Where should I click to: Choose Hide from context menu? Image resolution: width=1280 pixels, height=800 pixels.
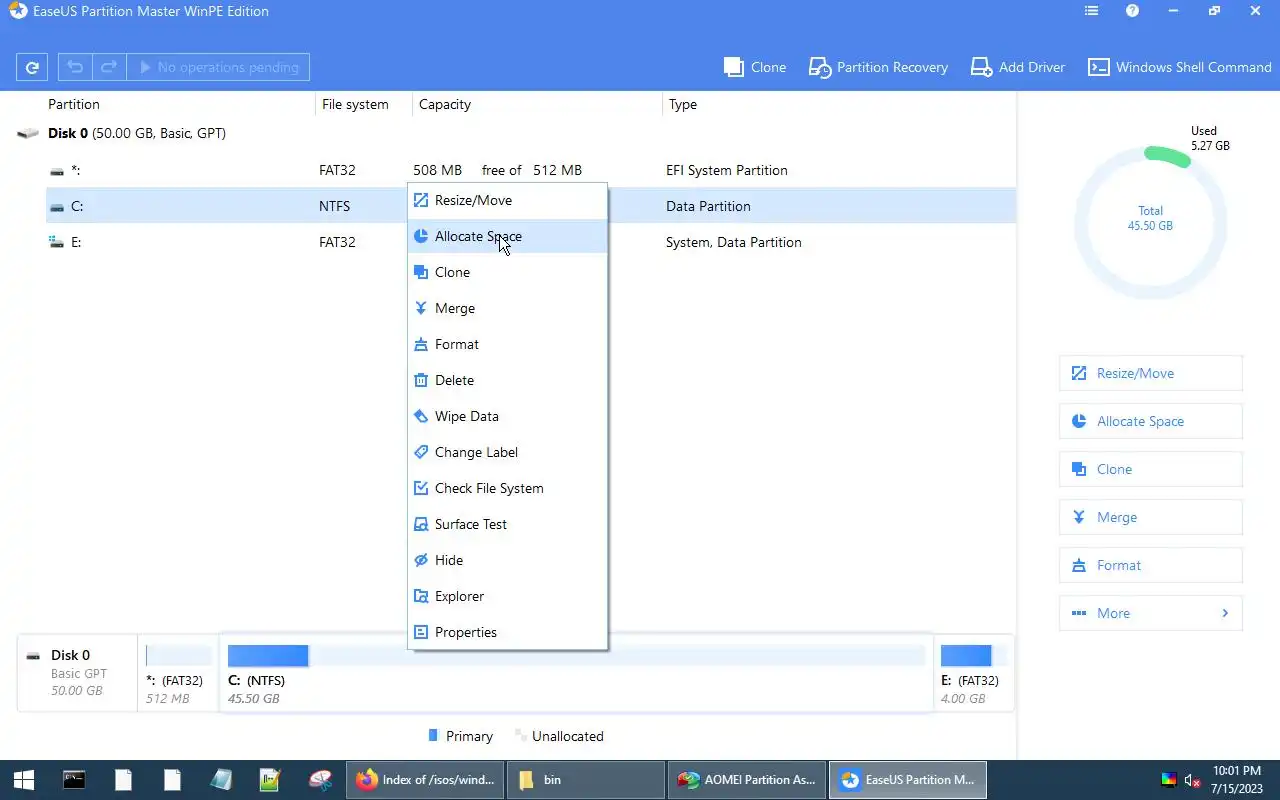(x=507, y=560)
